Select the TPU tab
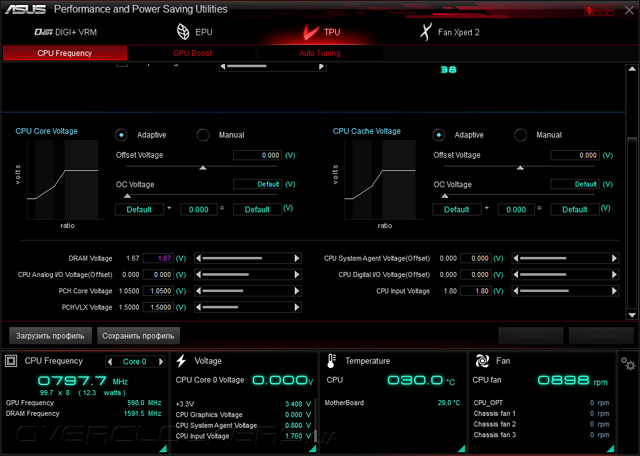 coord(321,32)
